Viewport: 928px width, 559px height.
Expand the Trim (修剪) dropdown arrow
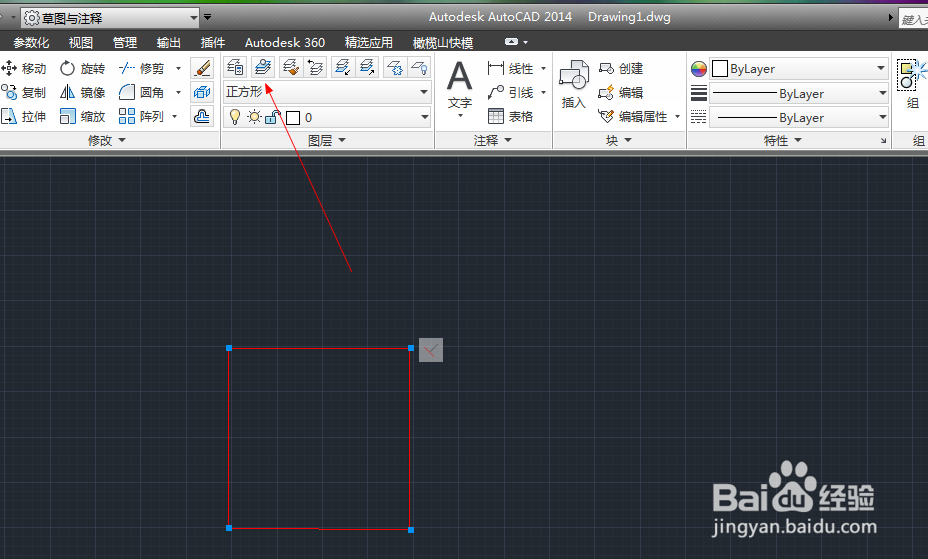[x=178, y=69]
